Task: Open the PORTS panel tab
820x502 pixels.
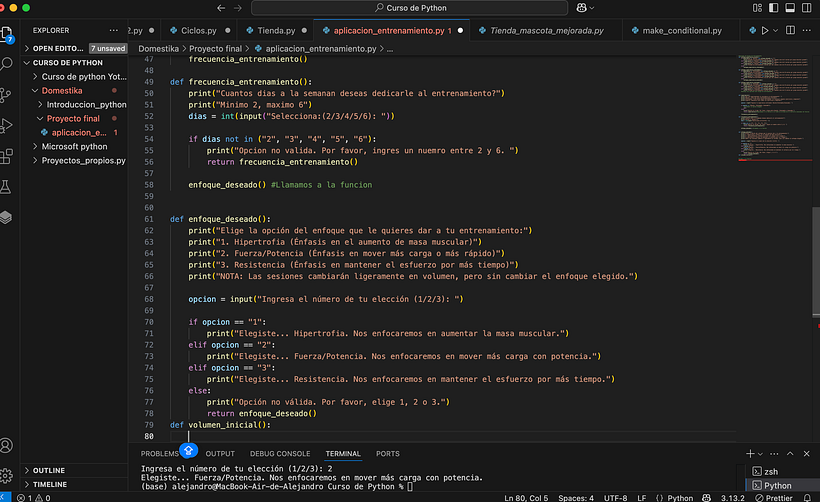Action: (388, 453)
